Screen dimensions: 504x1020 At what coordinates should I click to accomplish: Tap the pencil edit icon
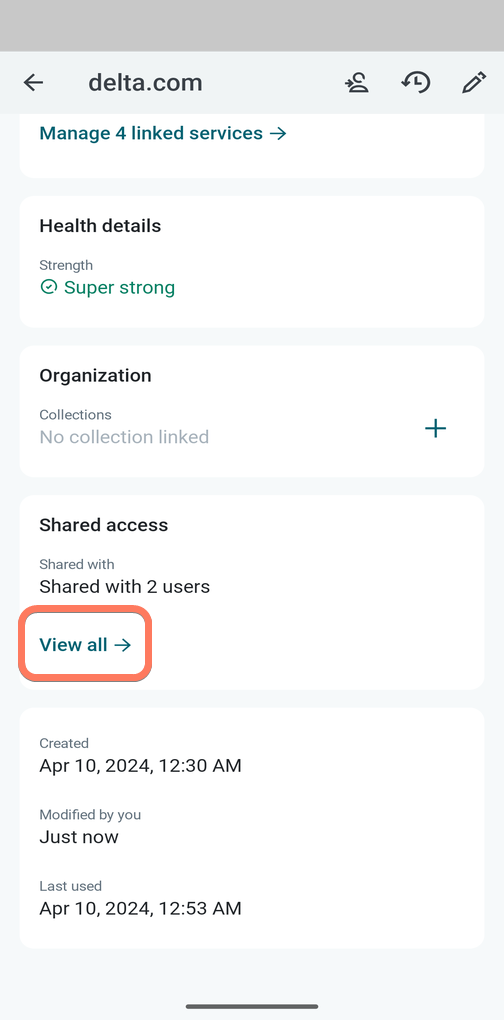(474, 83)
